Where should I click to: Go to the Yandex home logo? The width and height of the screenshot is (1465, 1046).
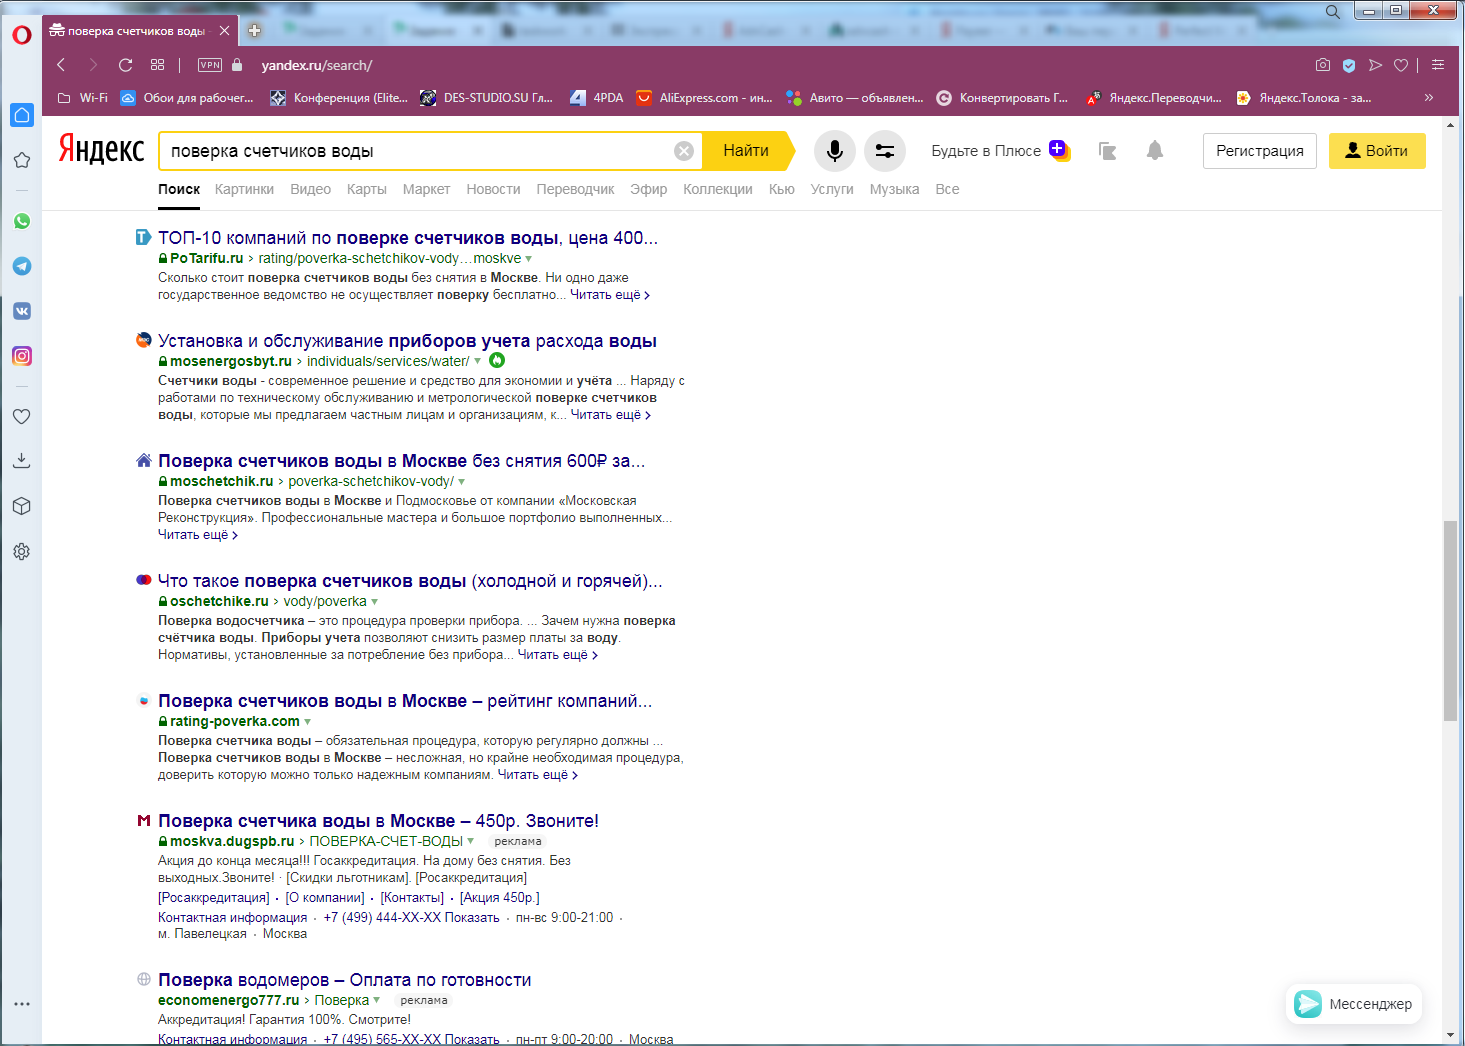(x=101, y=150)
